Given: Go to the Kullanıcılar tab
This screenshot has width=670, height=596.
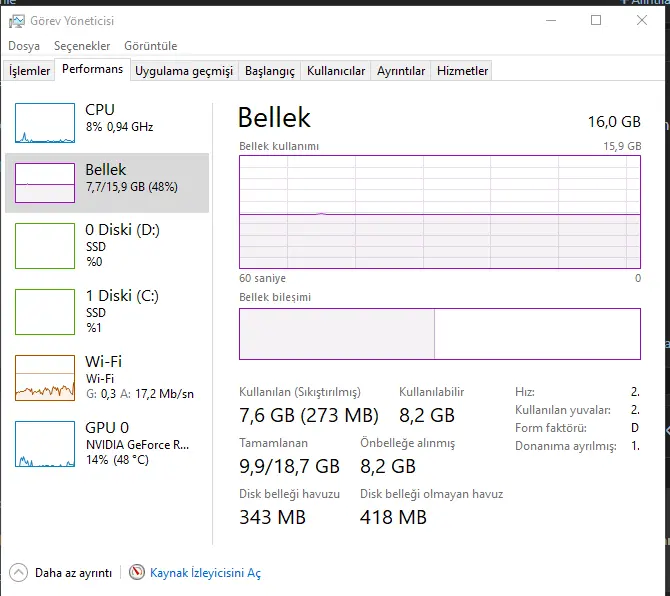Looking at the screenshot, I should (x=336, y=70).
